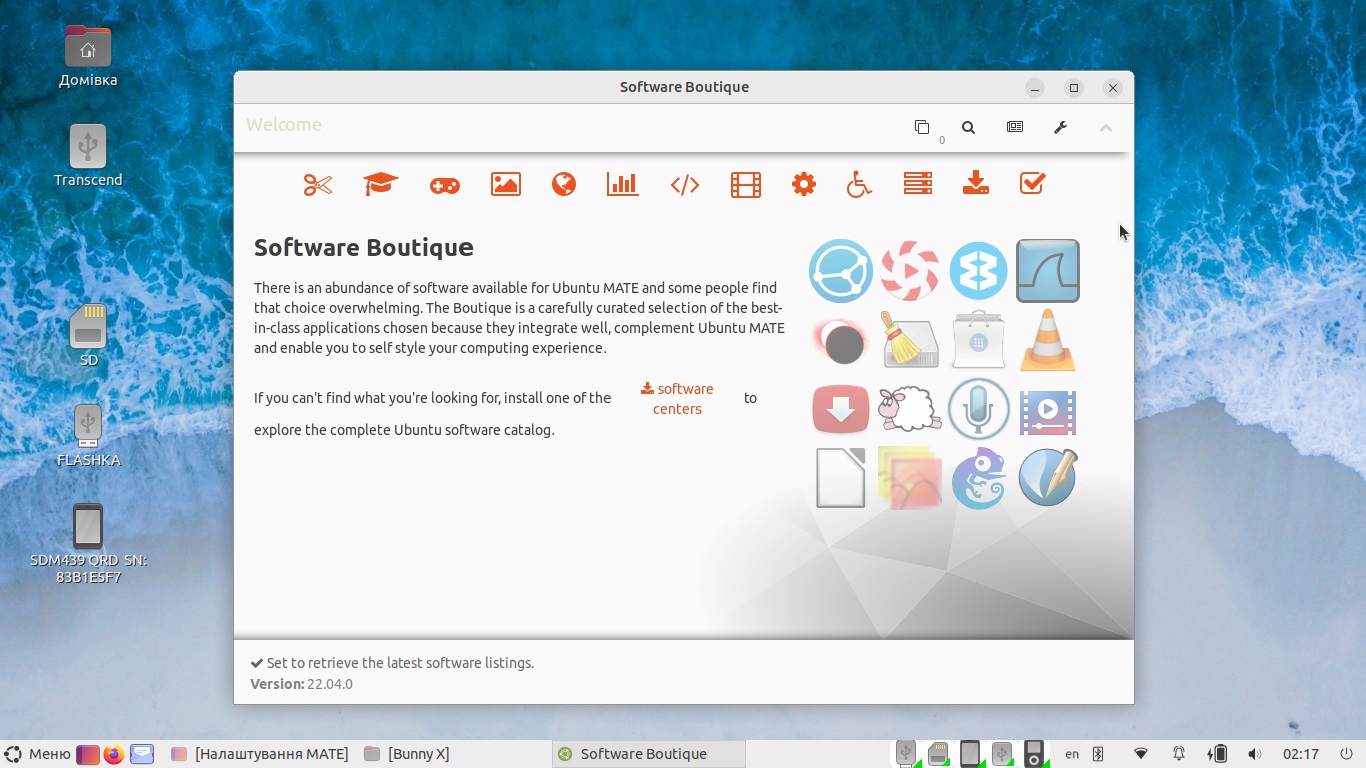Click the 02:17 clock
The image size is (1366, 768).
[1301, 754]
